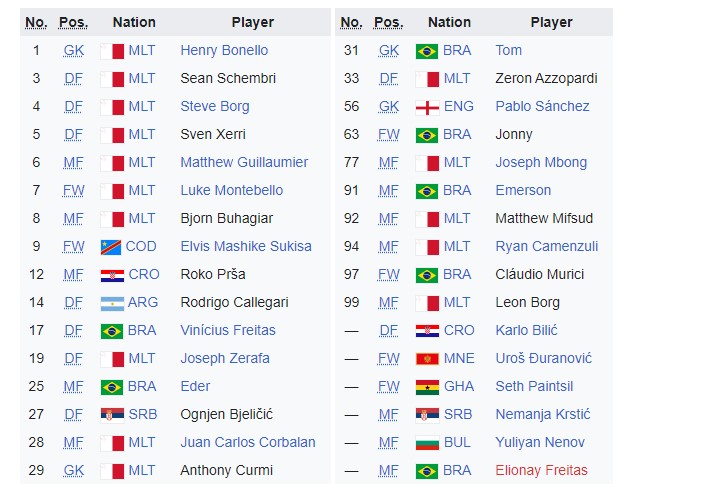Click Croatia flag in Roko Prša row
This screenshot has height=501, width=713.
(x=112, y=275)
